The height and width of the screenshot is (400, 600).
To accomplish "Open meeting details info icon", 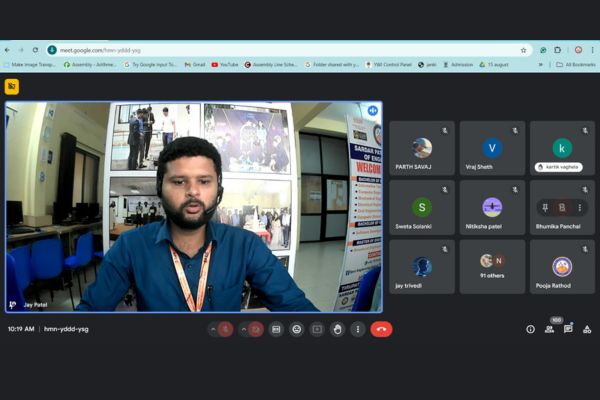I will click(x=530, y=329).
